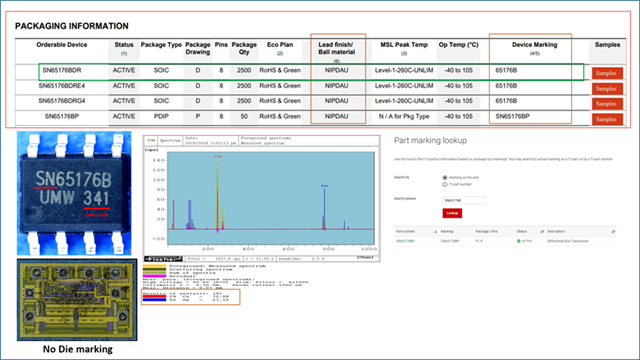Click the die photo above 'No Die marking'
The width and height of the screenshot is (640, 360).
77,300
